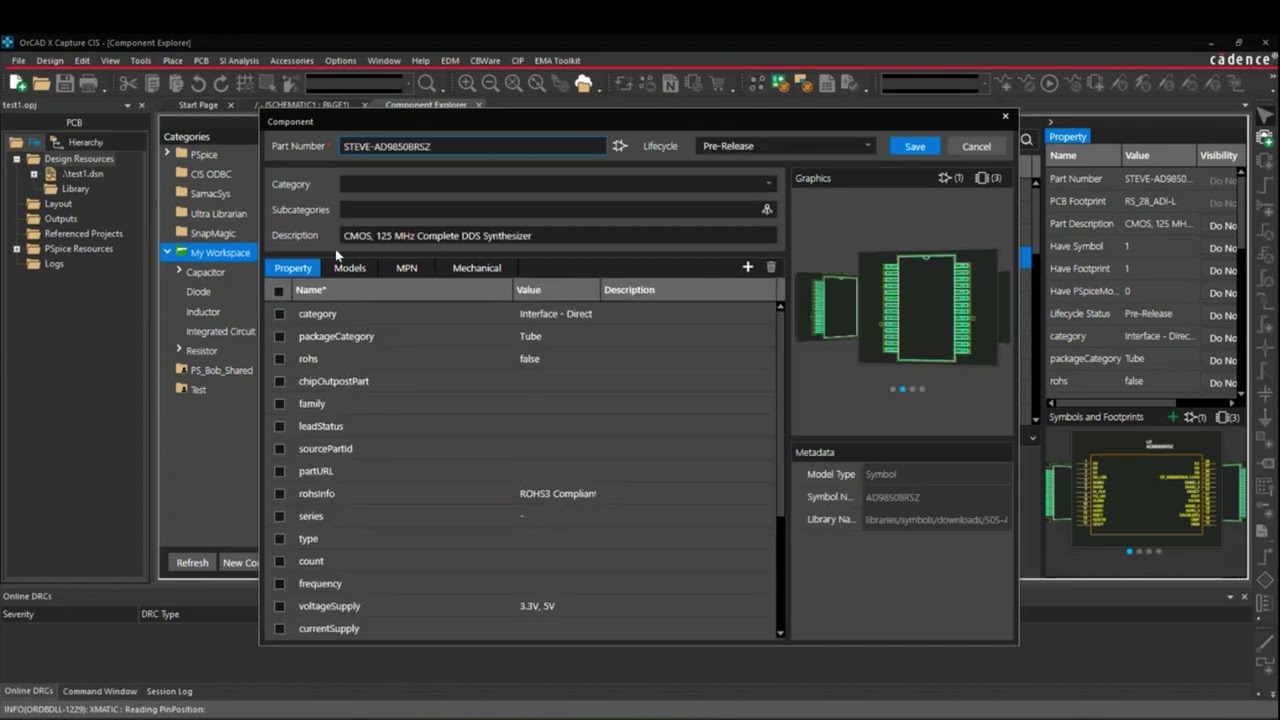The image size is (1280, 720).
Task: Select the Integrated Circuit category
Action: tap(220, 331)
